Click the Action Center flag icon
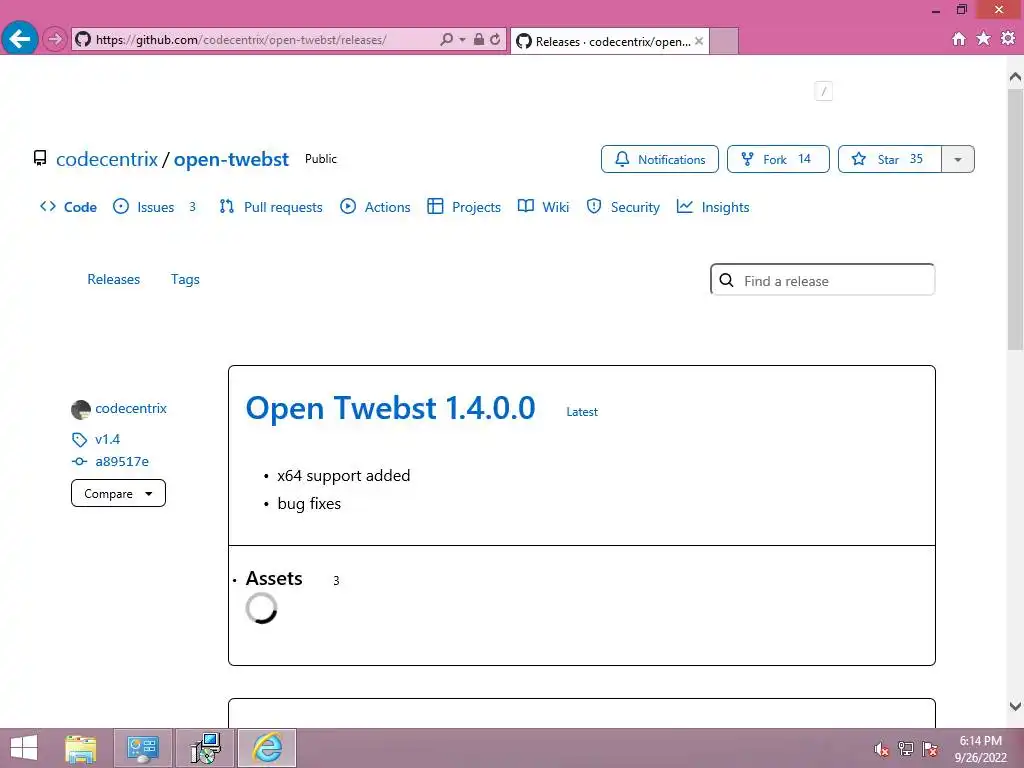 [930, 749]
